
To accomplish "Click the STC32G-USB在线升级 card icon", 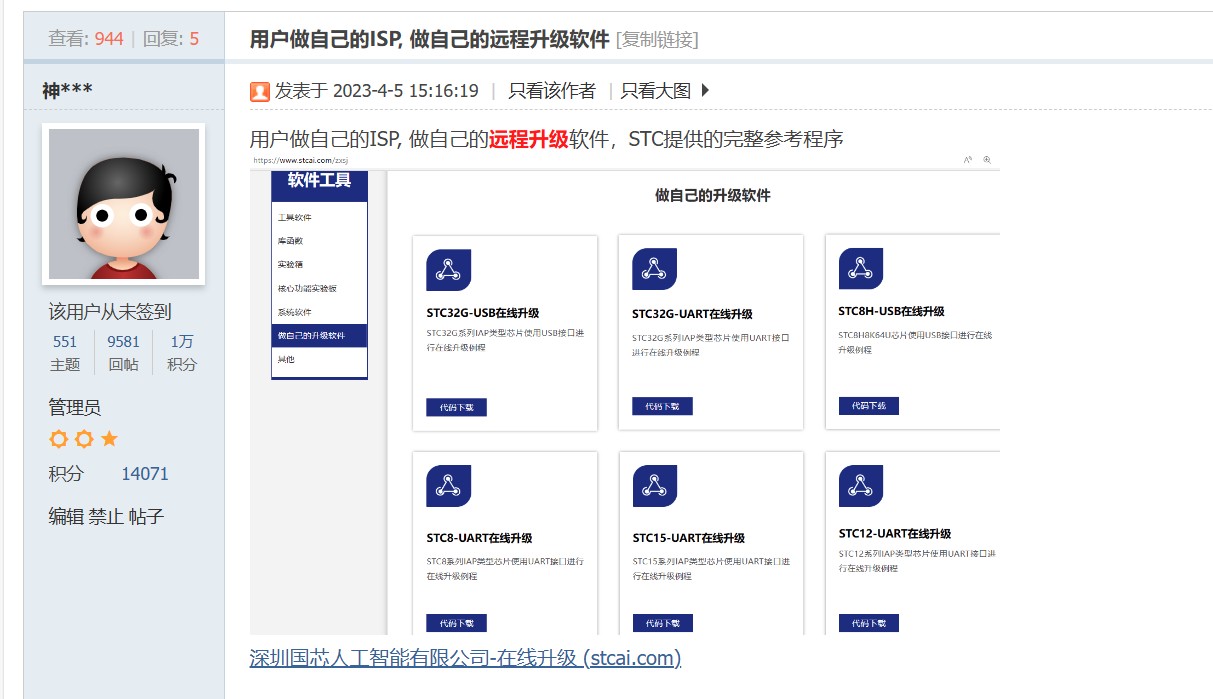I will [449, 270].
